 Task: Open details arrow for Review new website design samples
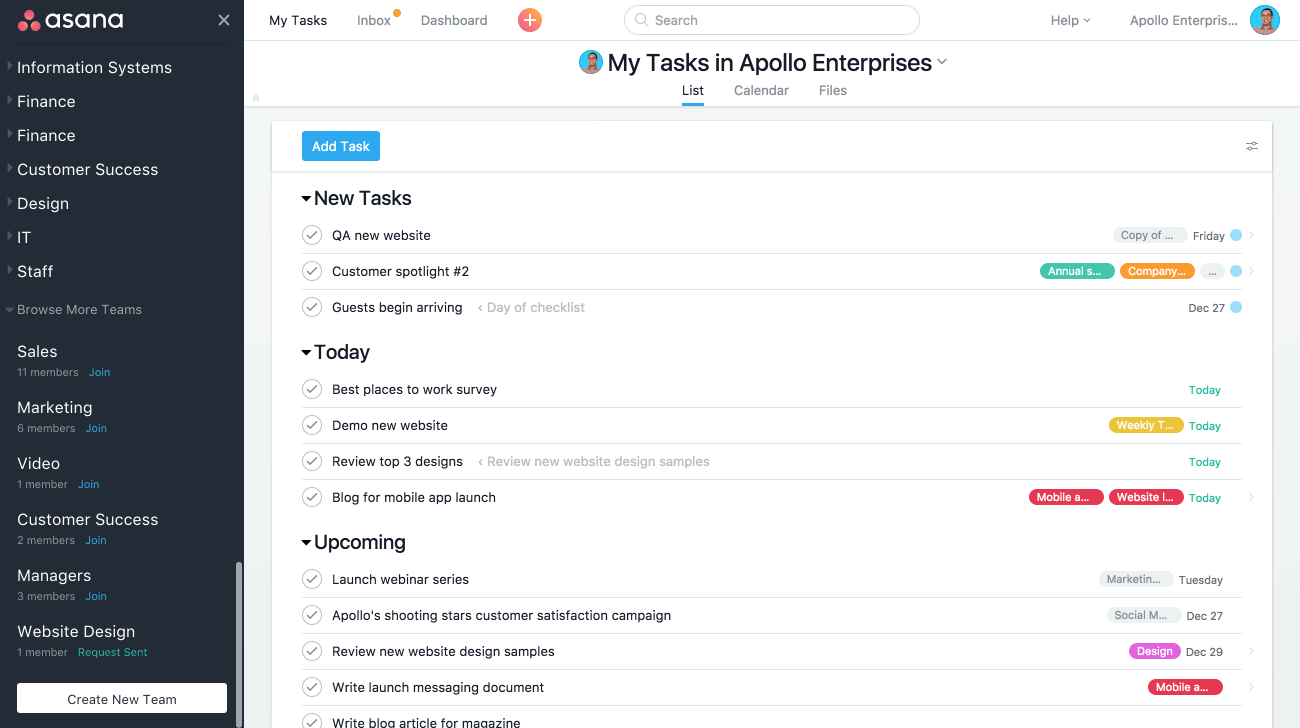[1251, 651]
